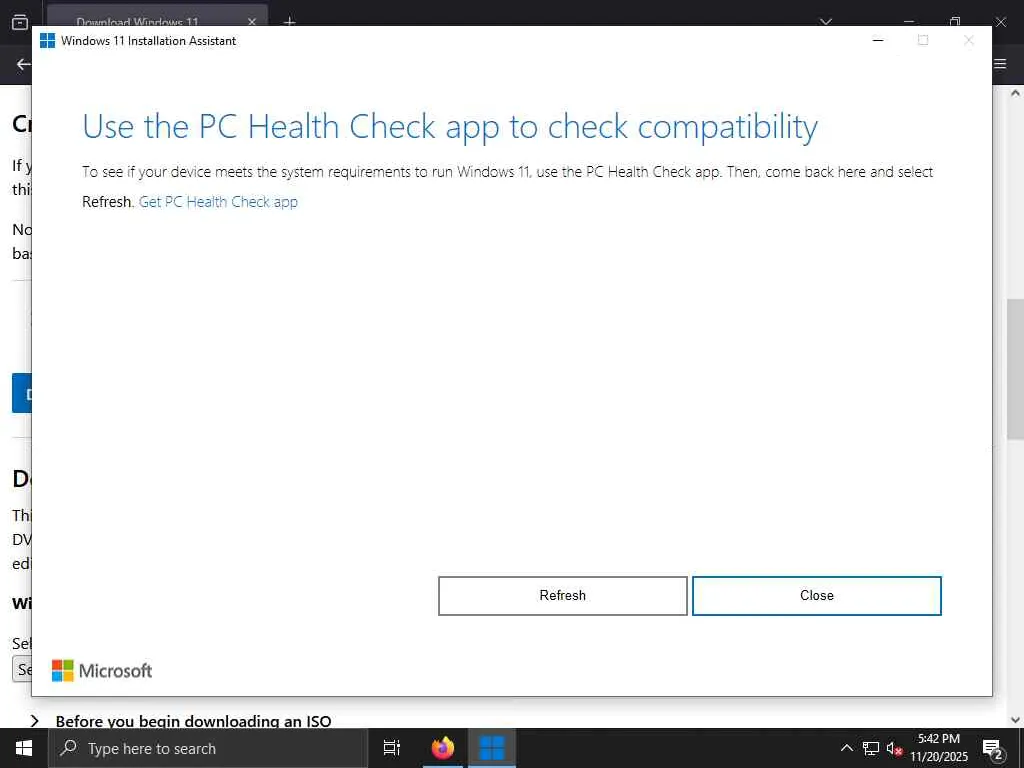Click the Windows logo in assistant title bar

pyautogui.click(x=47, y=40)
